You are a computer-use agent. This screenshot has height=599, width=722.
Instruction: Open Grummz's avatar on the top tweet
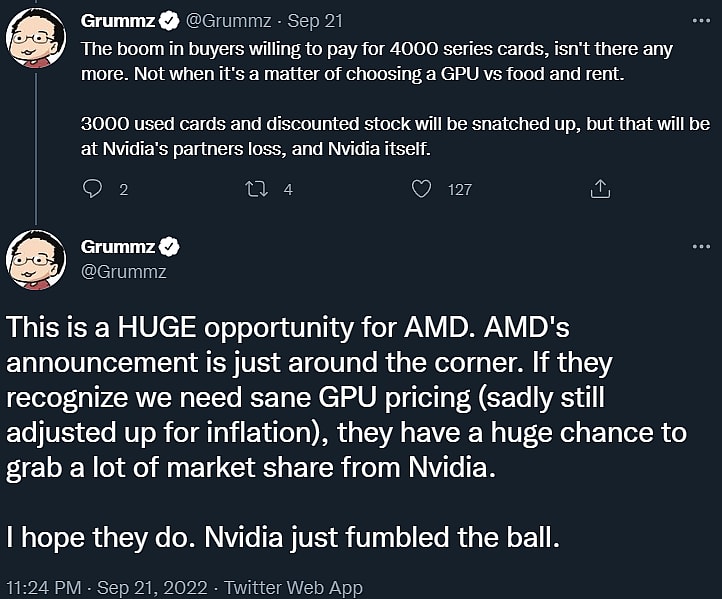coord(37,41)
